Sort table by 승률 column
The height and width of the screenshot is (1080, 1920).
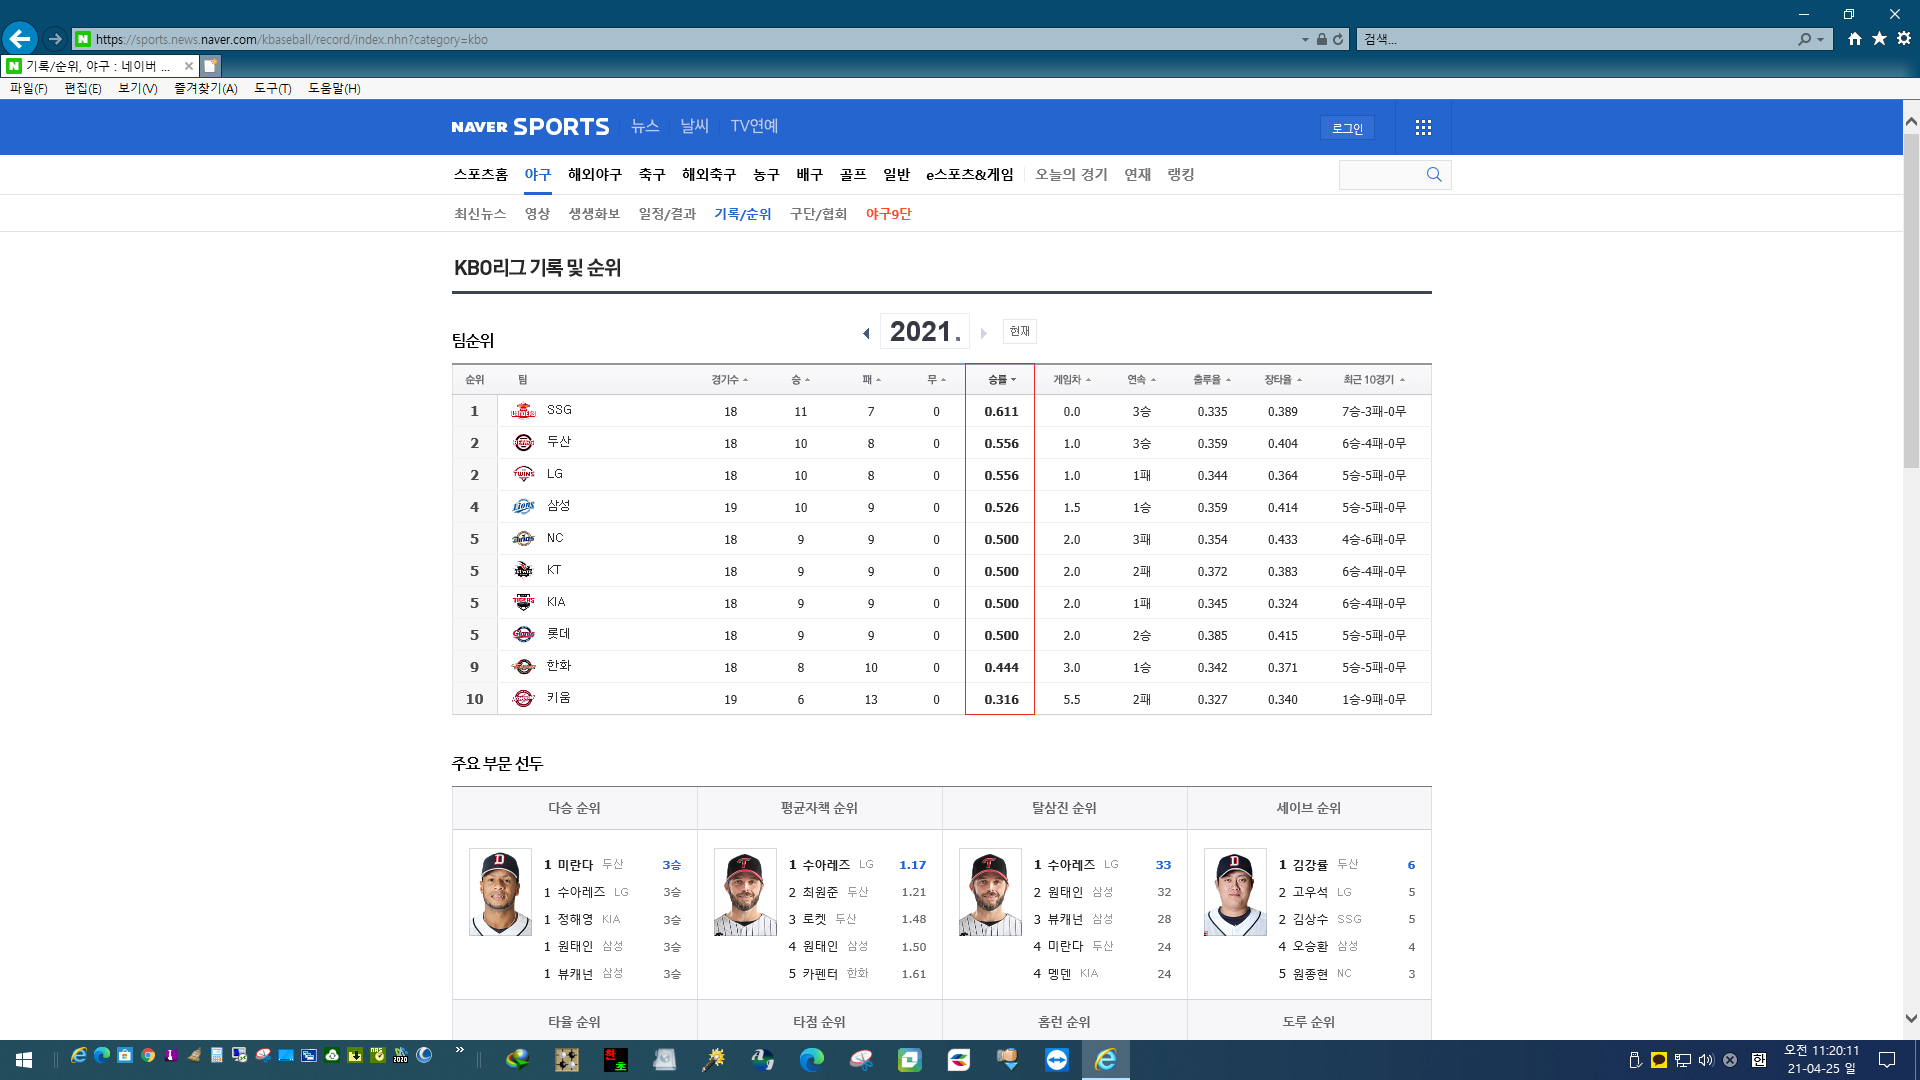pos(1001,380)
